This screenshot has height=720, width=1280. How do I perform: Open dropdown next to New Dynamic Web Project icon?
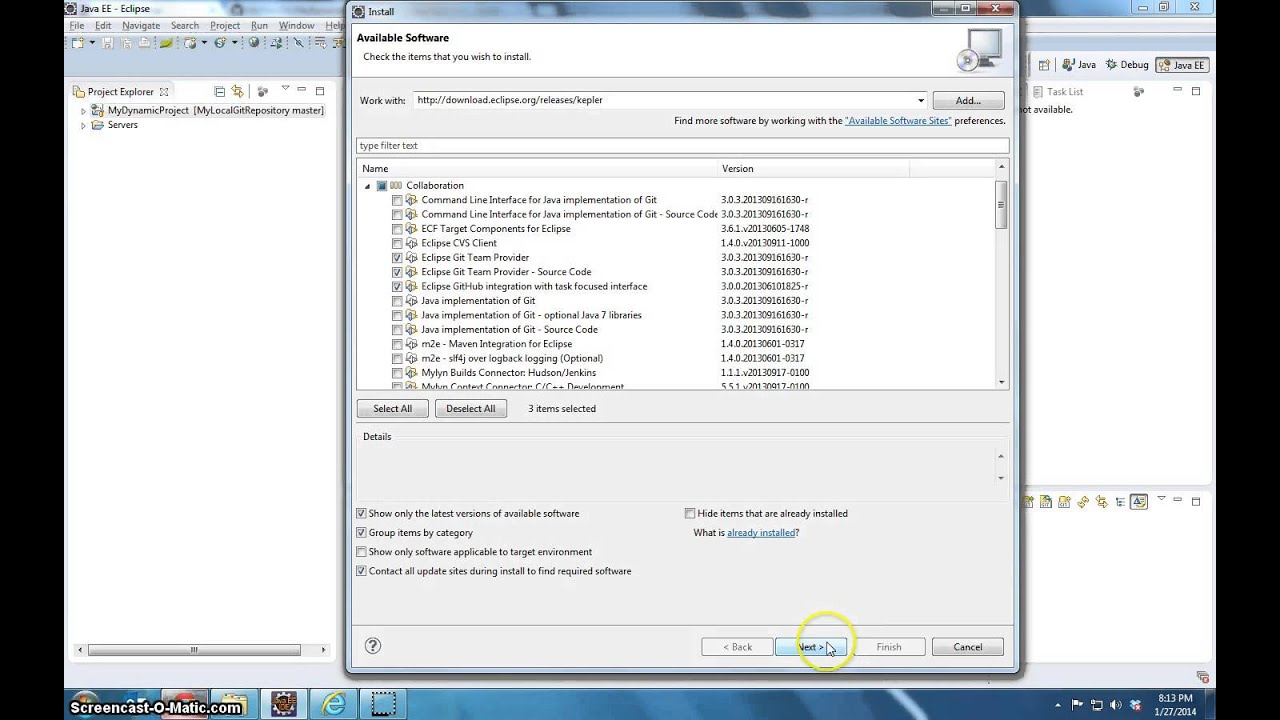[204, 43]
